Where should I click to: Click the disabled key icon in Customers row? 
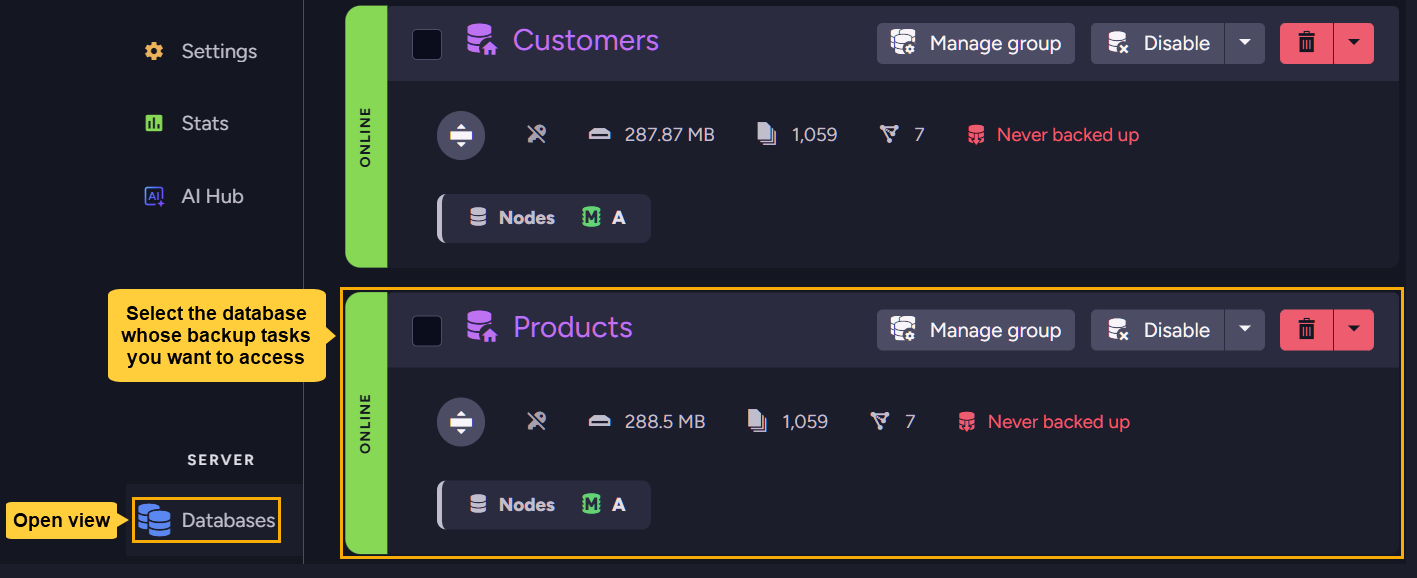coord(536,133)
